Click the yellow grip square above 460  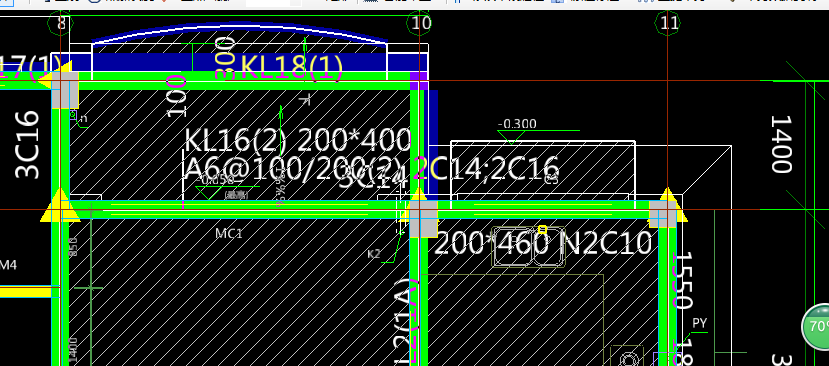(x=542, y=229)
